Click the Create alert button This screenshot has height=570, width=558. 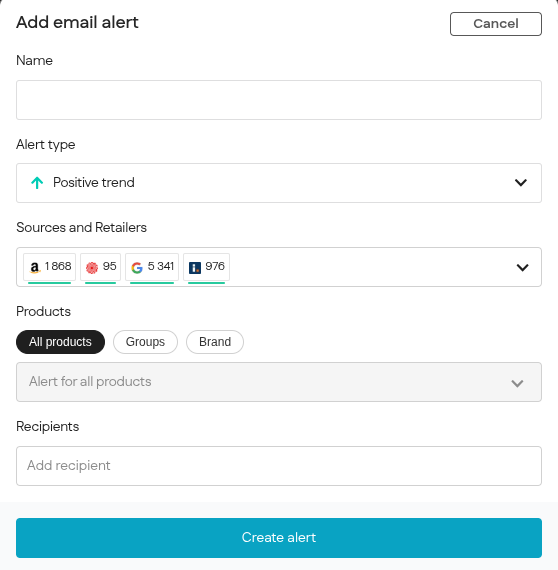point(279,538)
